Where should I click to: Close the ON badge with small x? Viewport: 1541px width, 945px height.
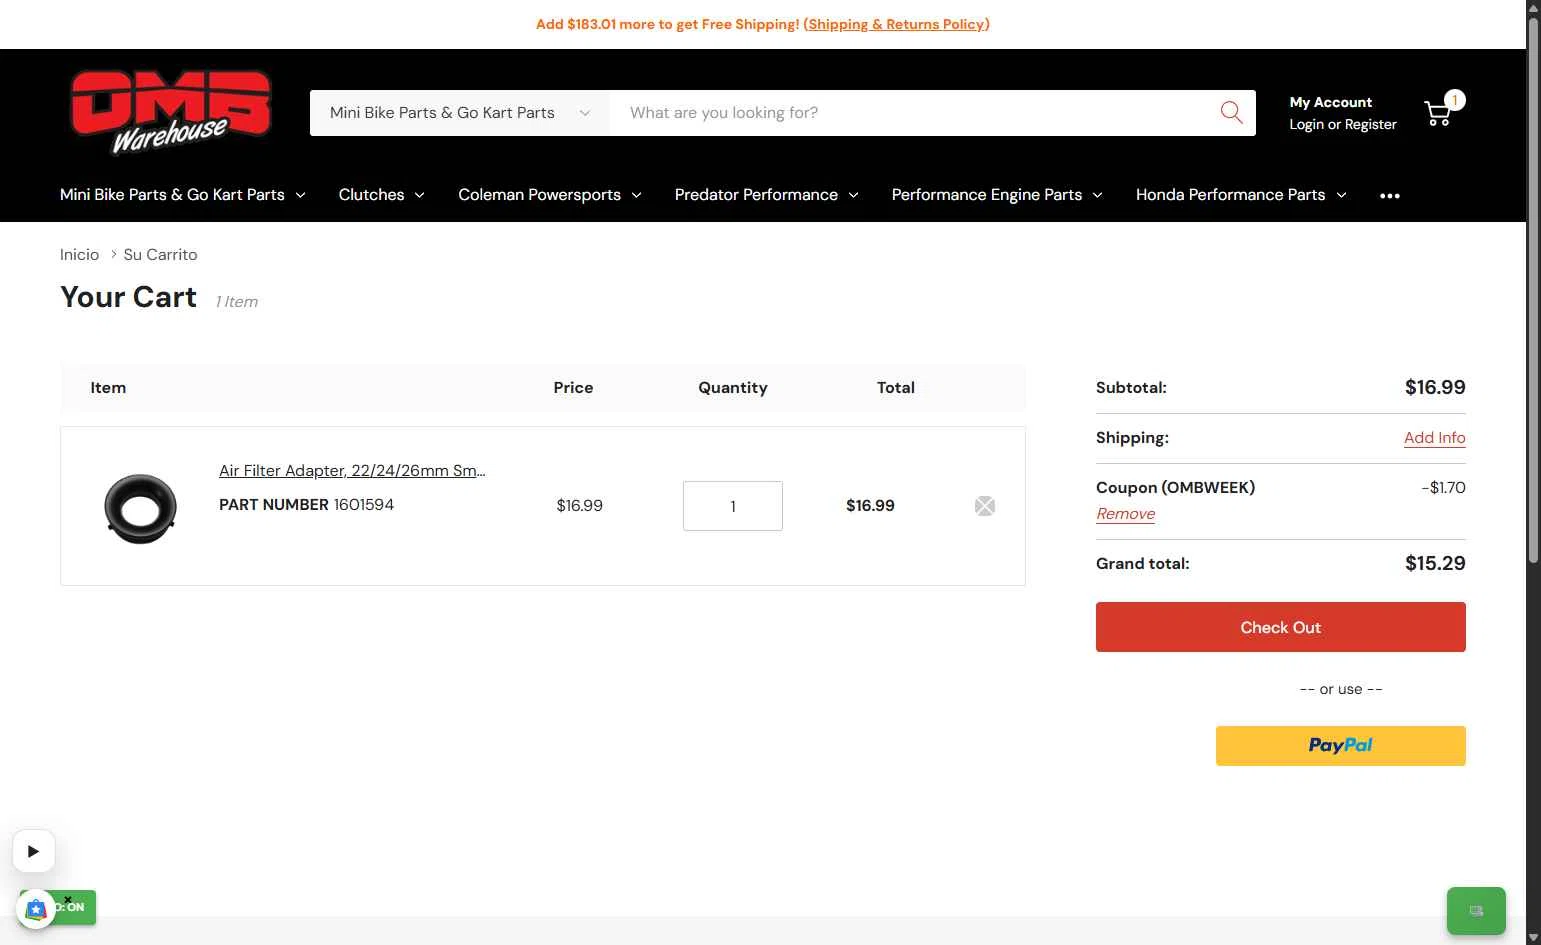pos(68,899)
